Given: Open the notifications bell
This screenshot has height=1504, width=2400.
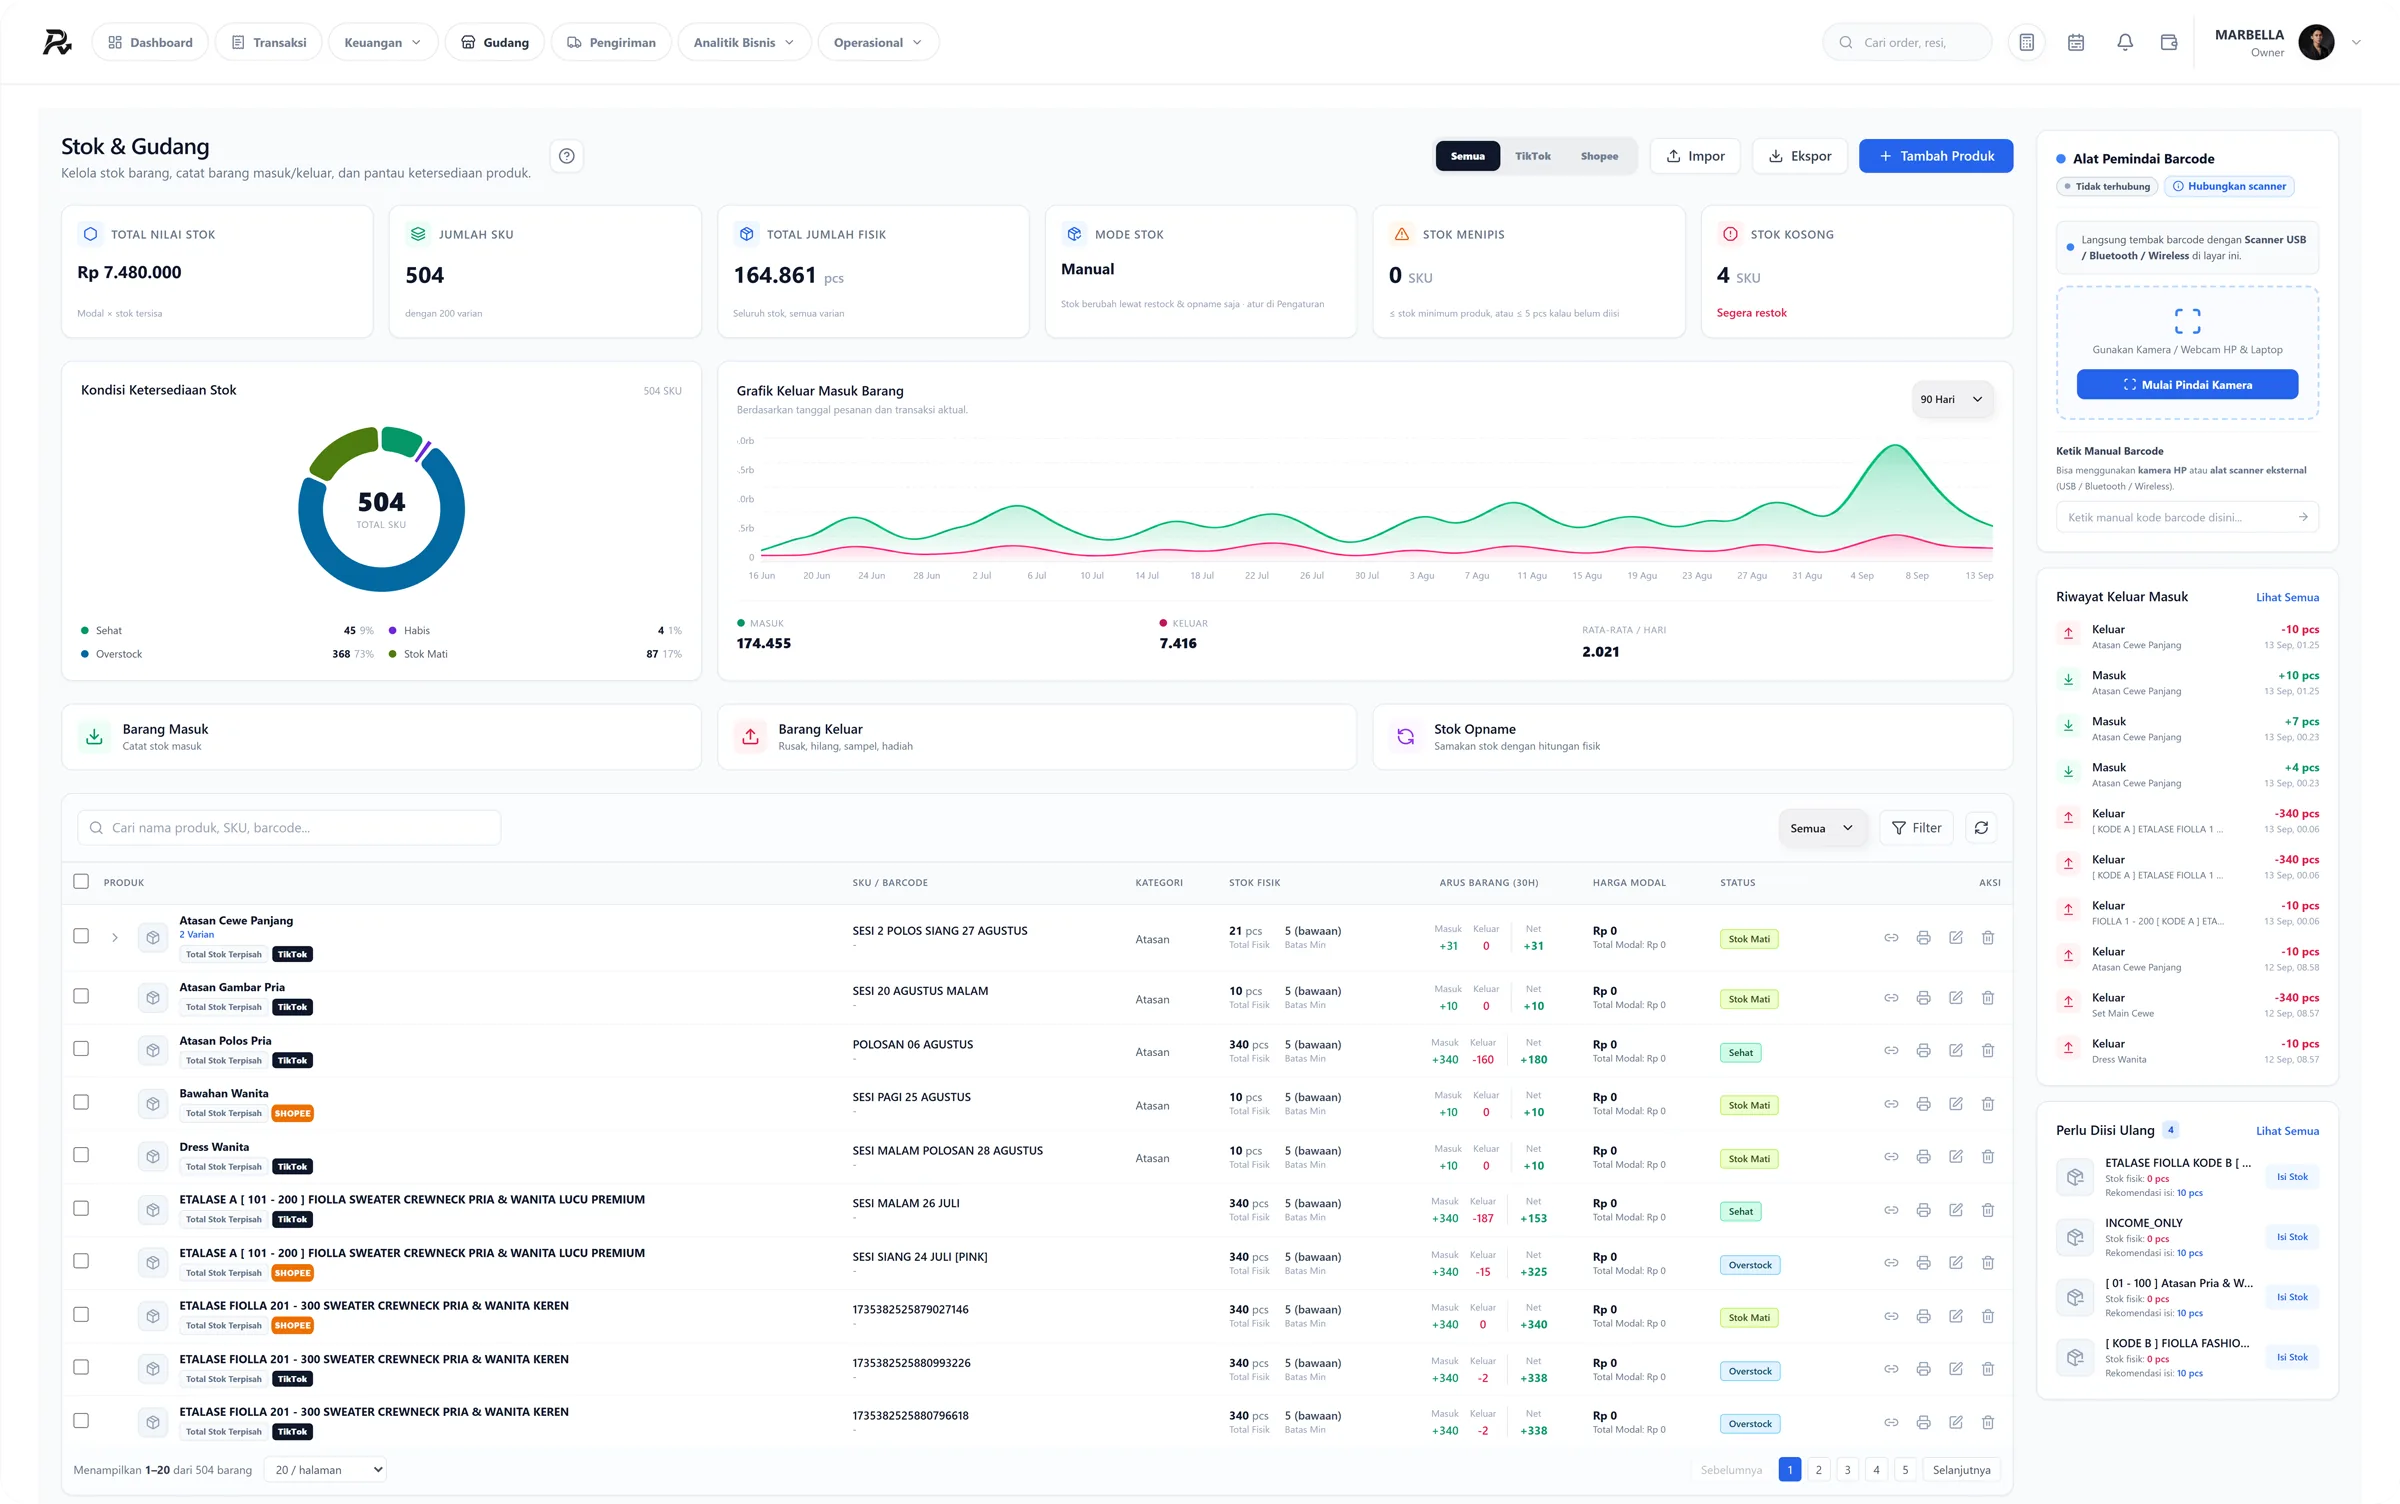Looking at the screenshot, I should tap(2125, 42).
